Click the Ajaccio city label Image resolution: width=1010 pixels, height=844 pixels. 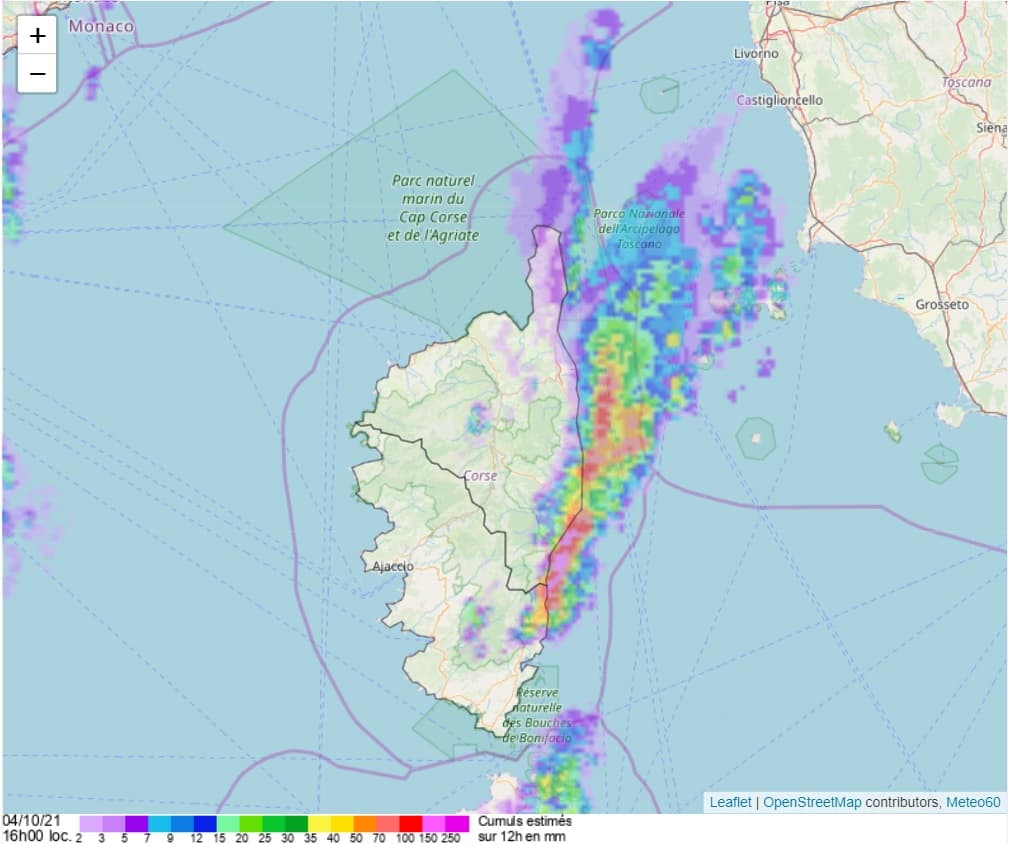point(393,566)
